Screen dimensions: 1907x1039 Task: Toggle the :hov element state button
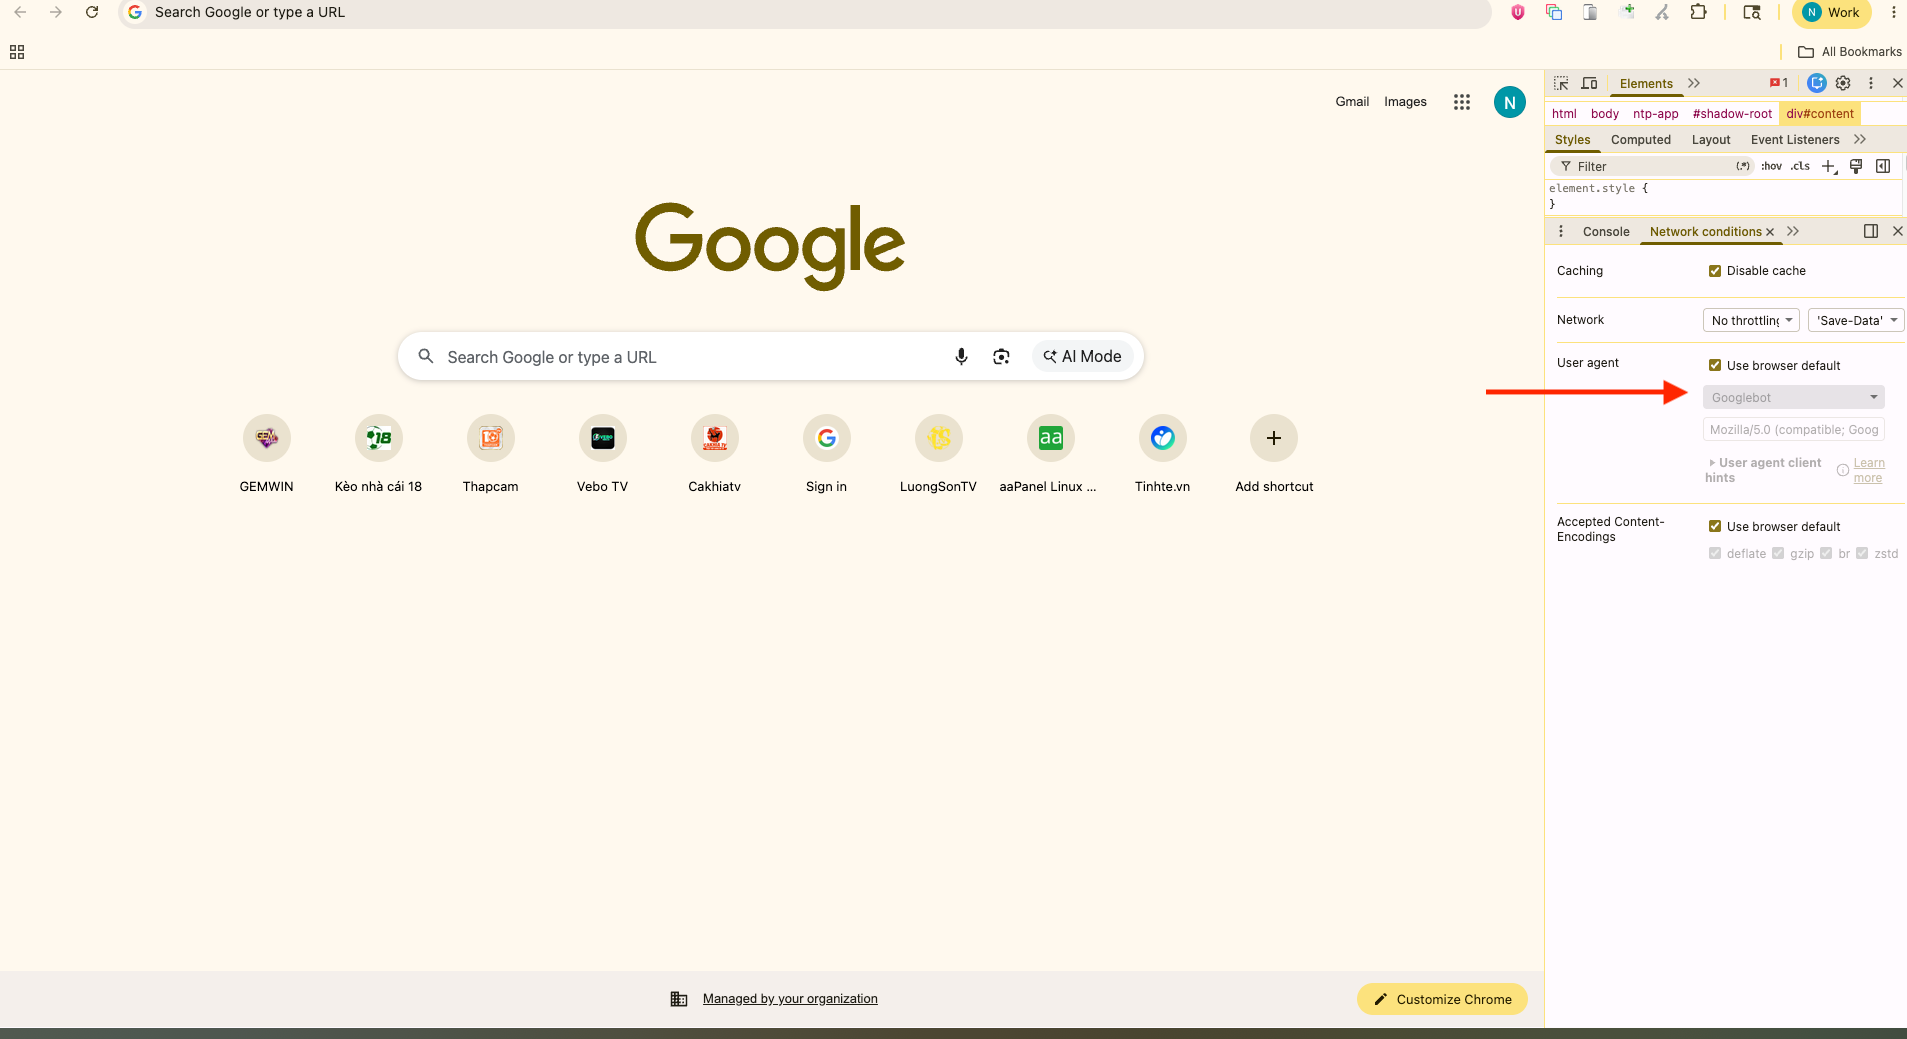(x=1772, y=166)
